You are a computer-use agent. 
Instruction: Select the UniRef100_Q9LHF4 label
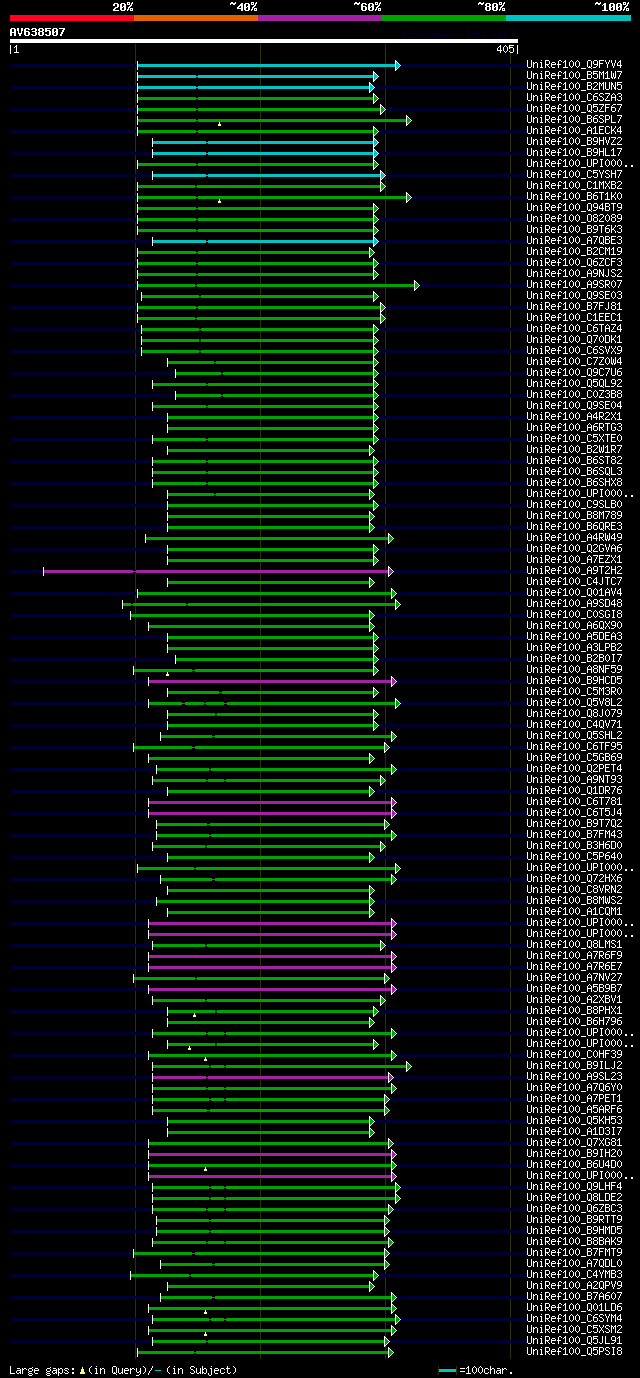point(574,1187)
